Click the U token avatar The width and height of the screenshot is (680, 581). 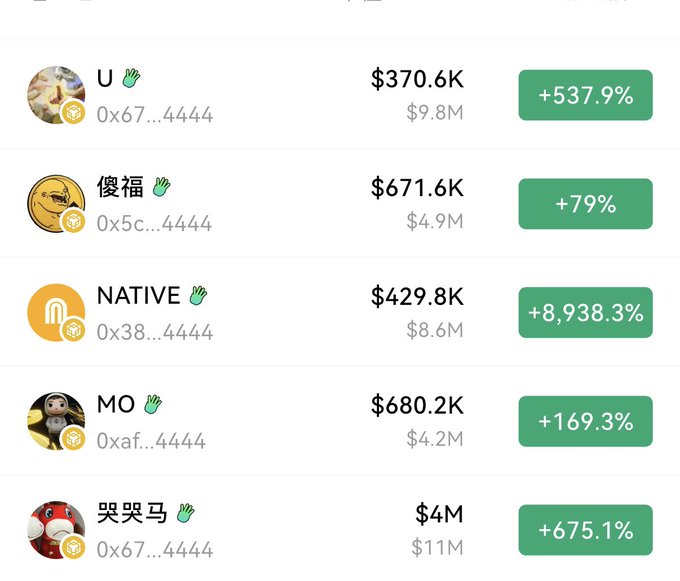[x=55, y=95]
